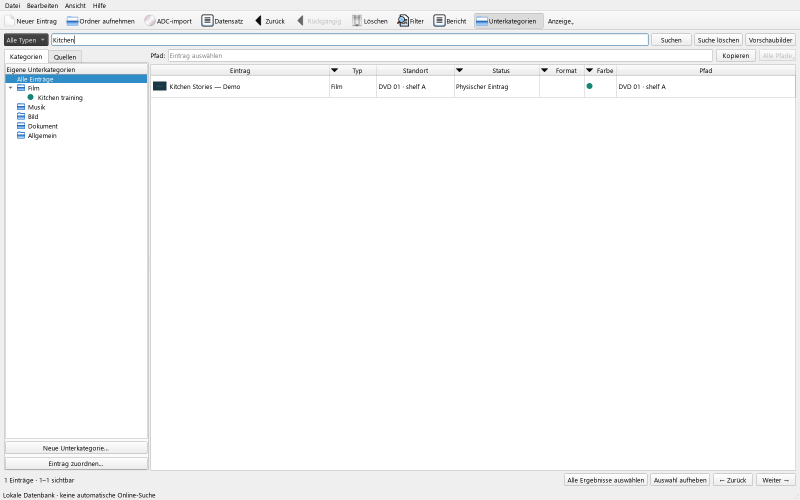Viewport: 800px width, 500px height.
Task: Click the Suche löschen button
Action: pyautogui.click(x=718, y=40)
